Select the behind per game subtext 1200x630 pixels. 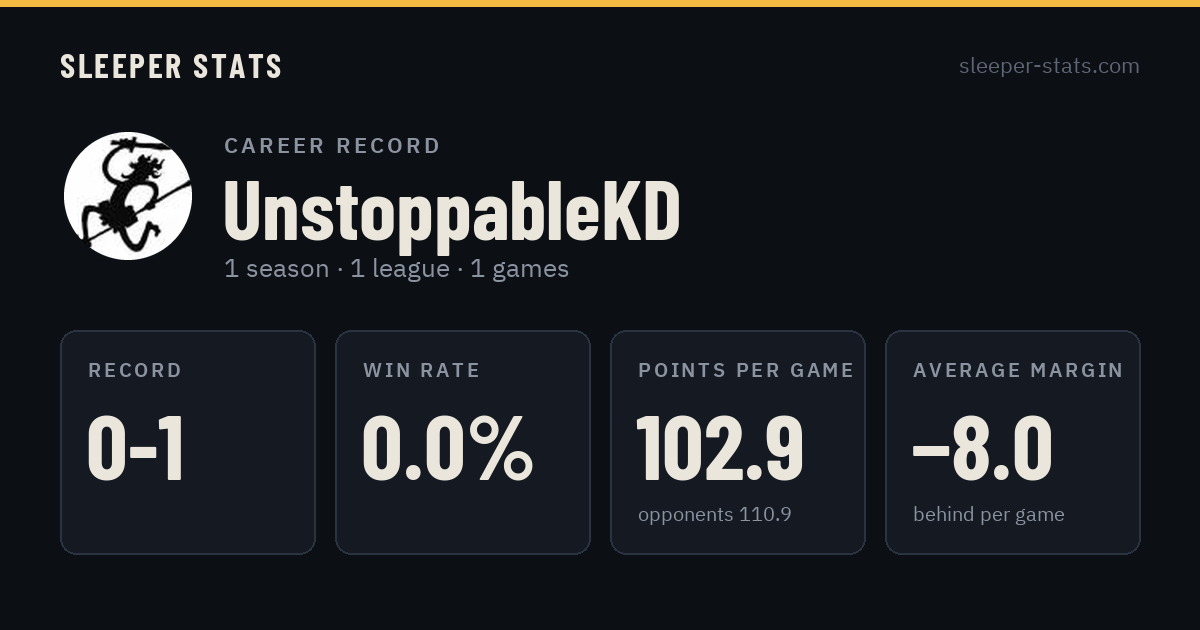(x=989, y=515)
